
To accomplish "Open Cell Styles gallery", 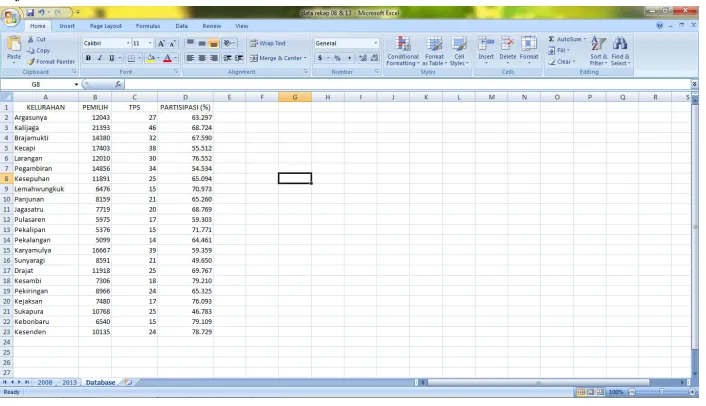I will click(x=459, y=51).
